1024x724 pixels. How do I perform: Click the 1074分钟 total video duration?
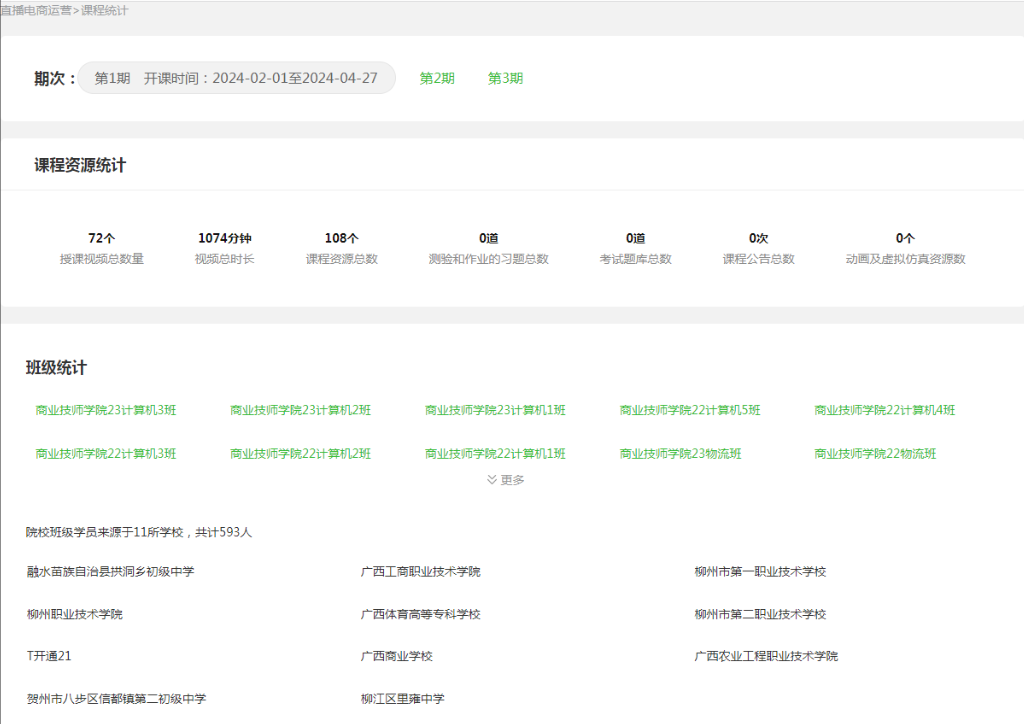[x=225, y=238]
